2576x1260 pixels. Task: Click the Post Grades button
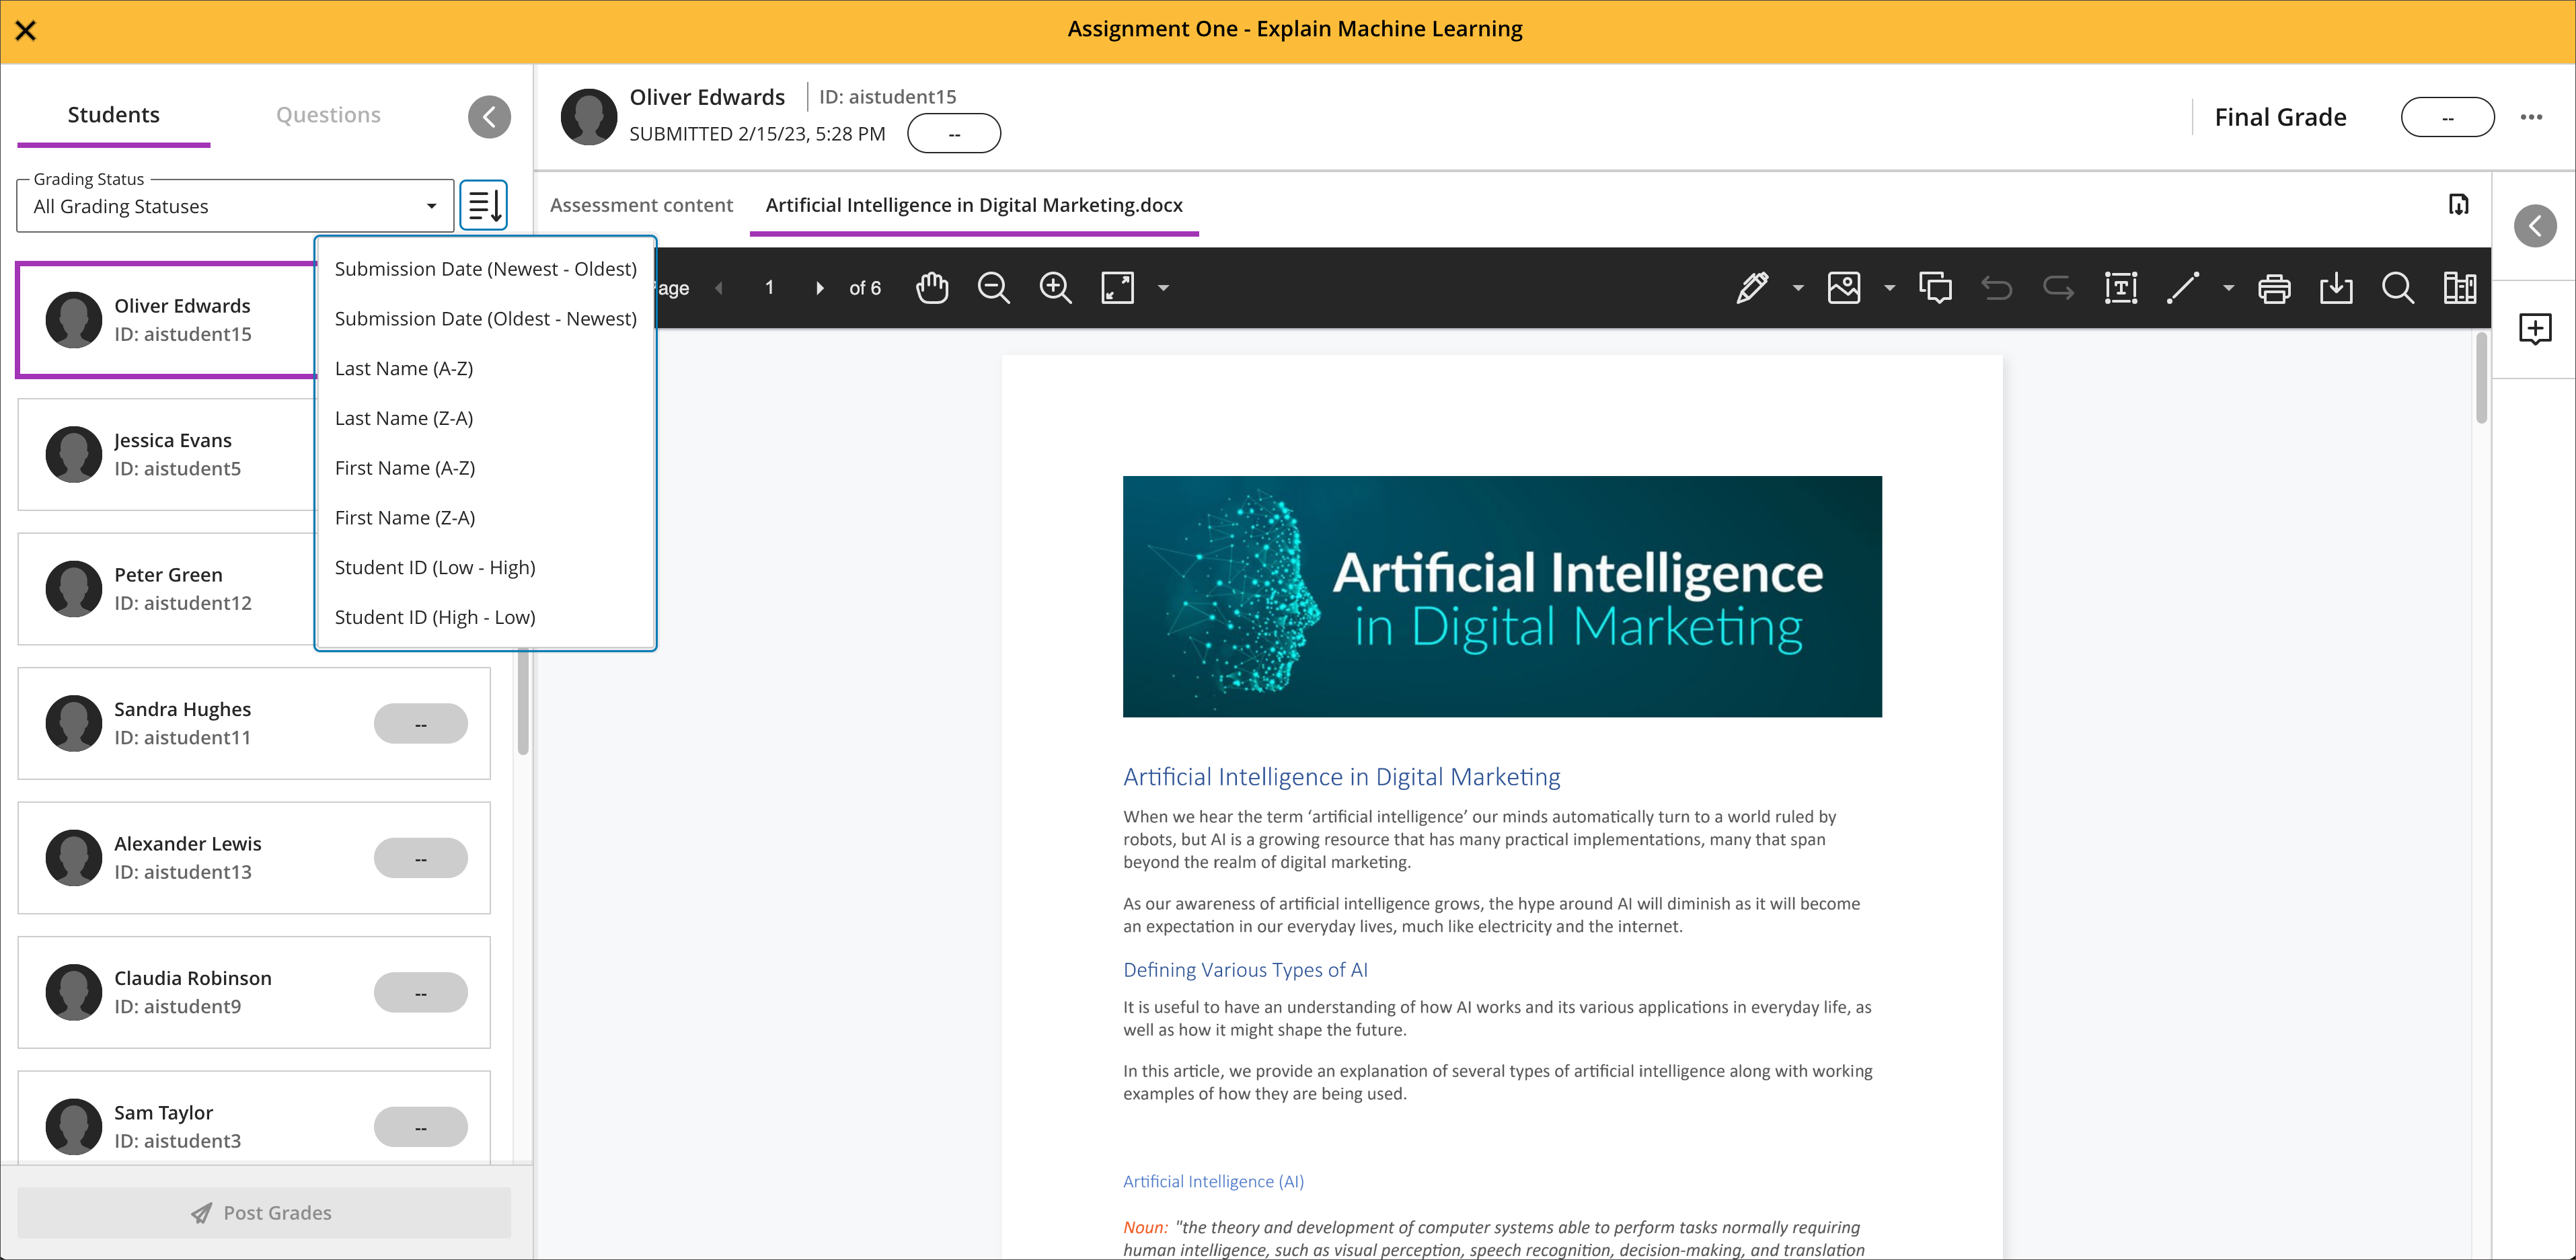tap(264, 1212)
